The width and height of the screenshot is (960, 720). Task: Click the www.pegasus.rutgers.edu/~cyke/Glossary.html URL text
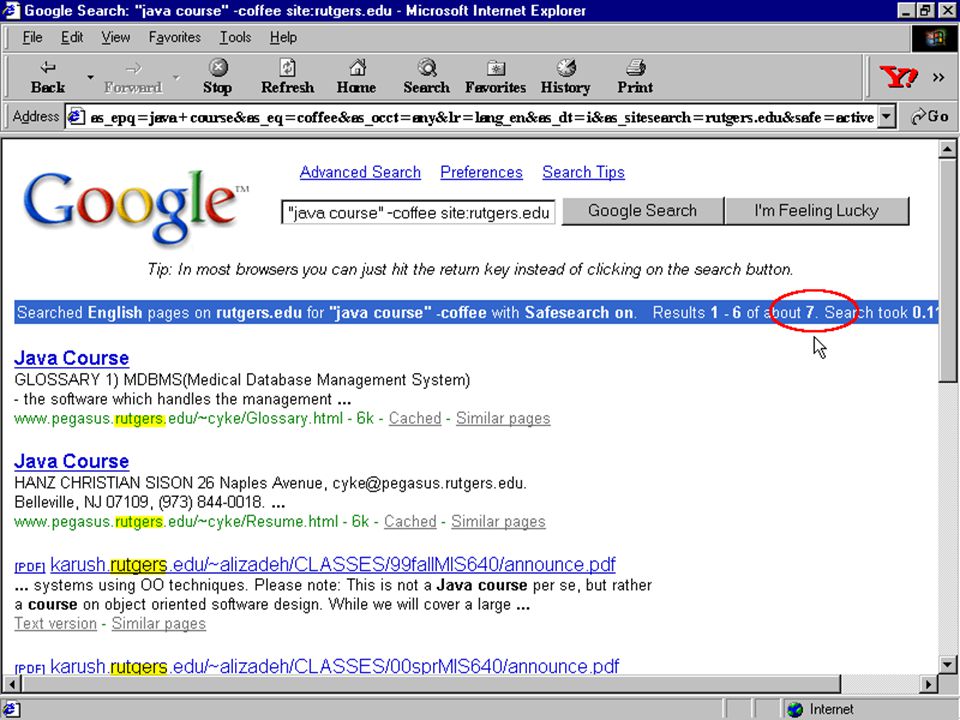point(179,418)
